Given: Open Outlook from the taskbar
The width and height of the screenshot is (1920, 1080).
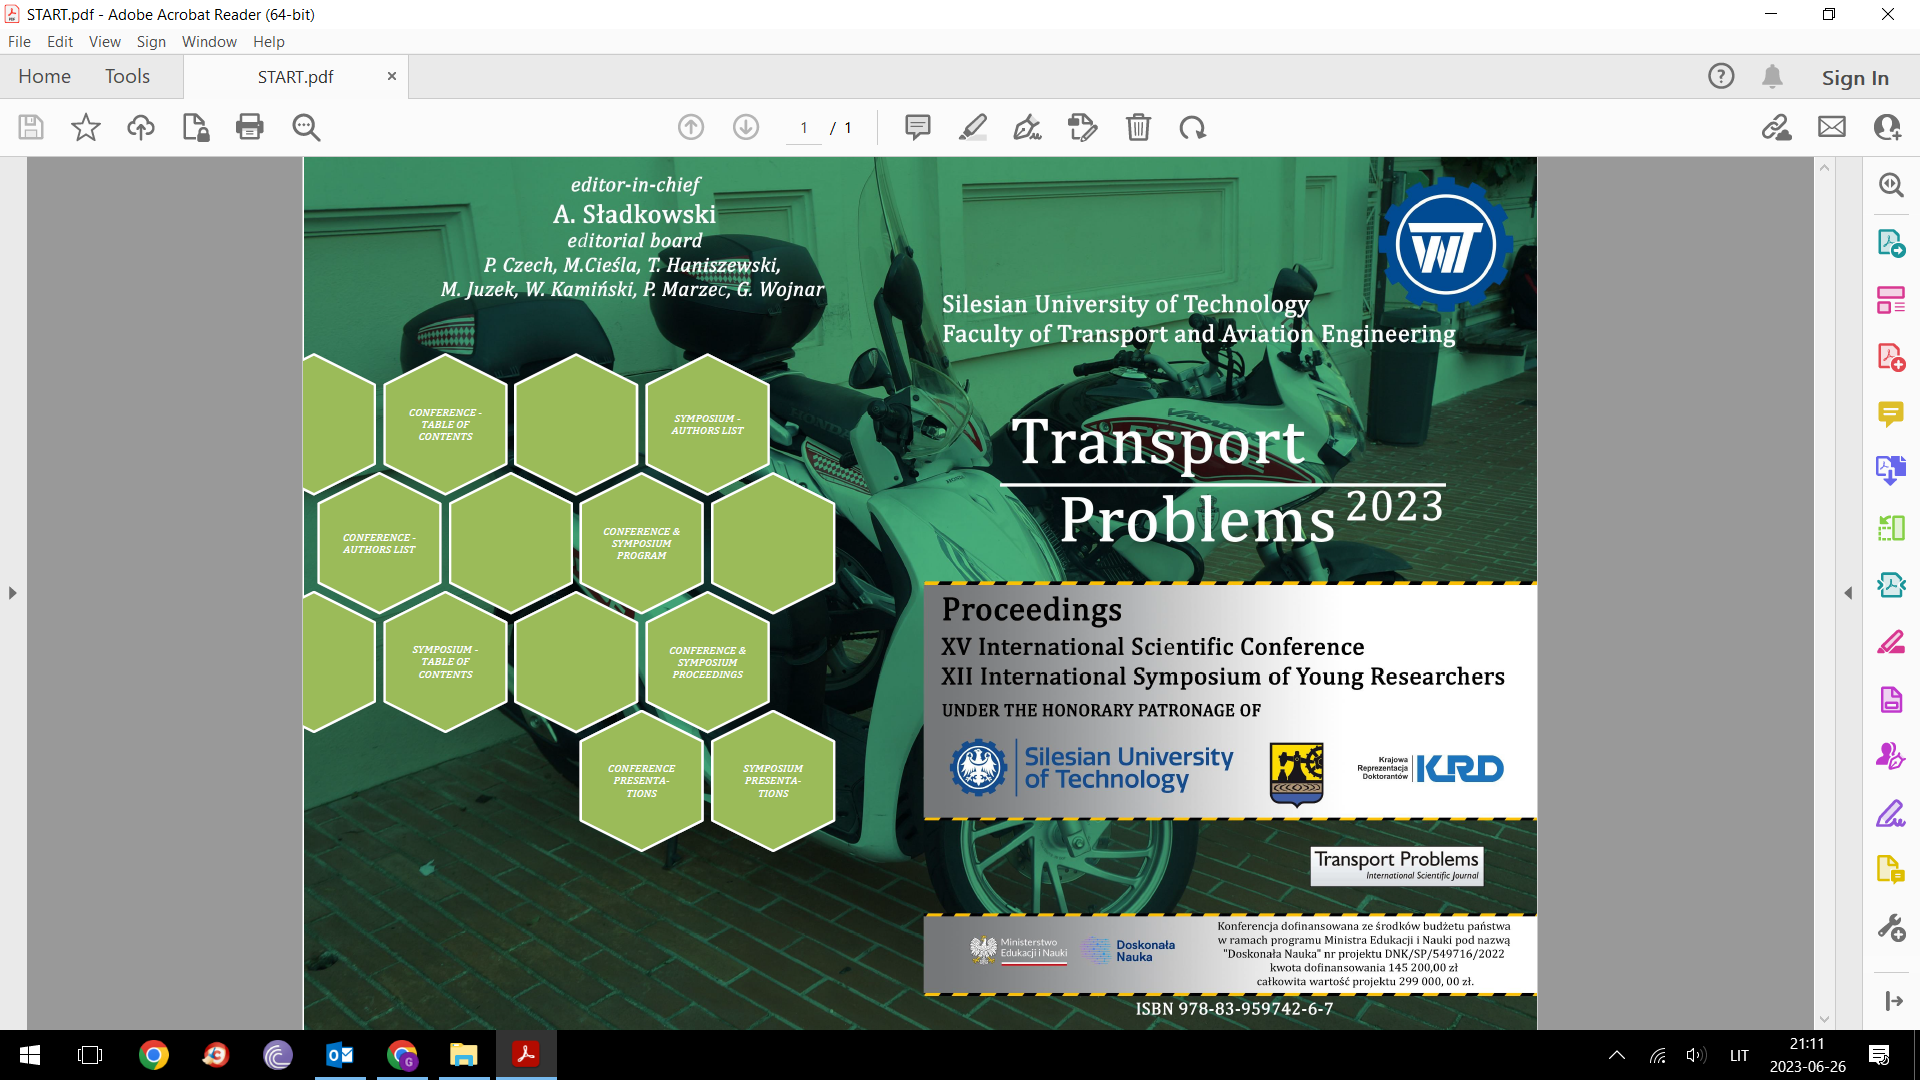Looking at the screenshot, I should coord(340,1055).
